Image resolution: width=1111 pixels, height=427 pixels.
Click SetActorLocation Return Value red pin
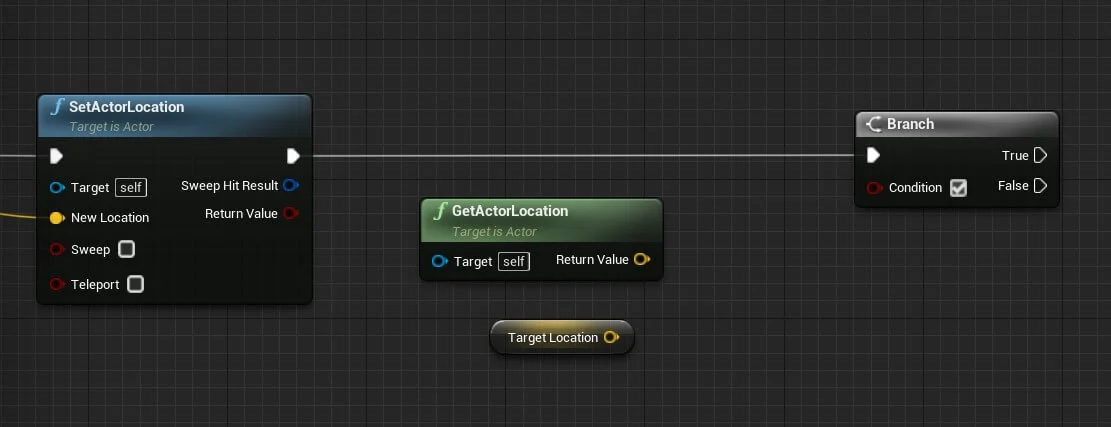click(291, 213)
